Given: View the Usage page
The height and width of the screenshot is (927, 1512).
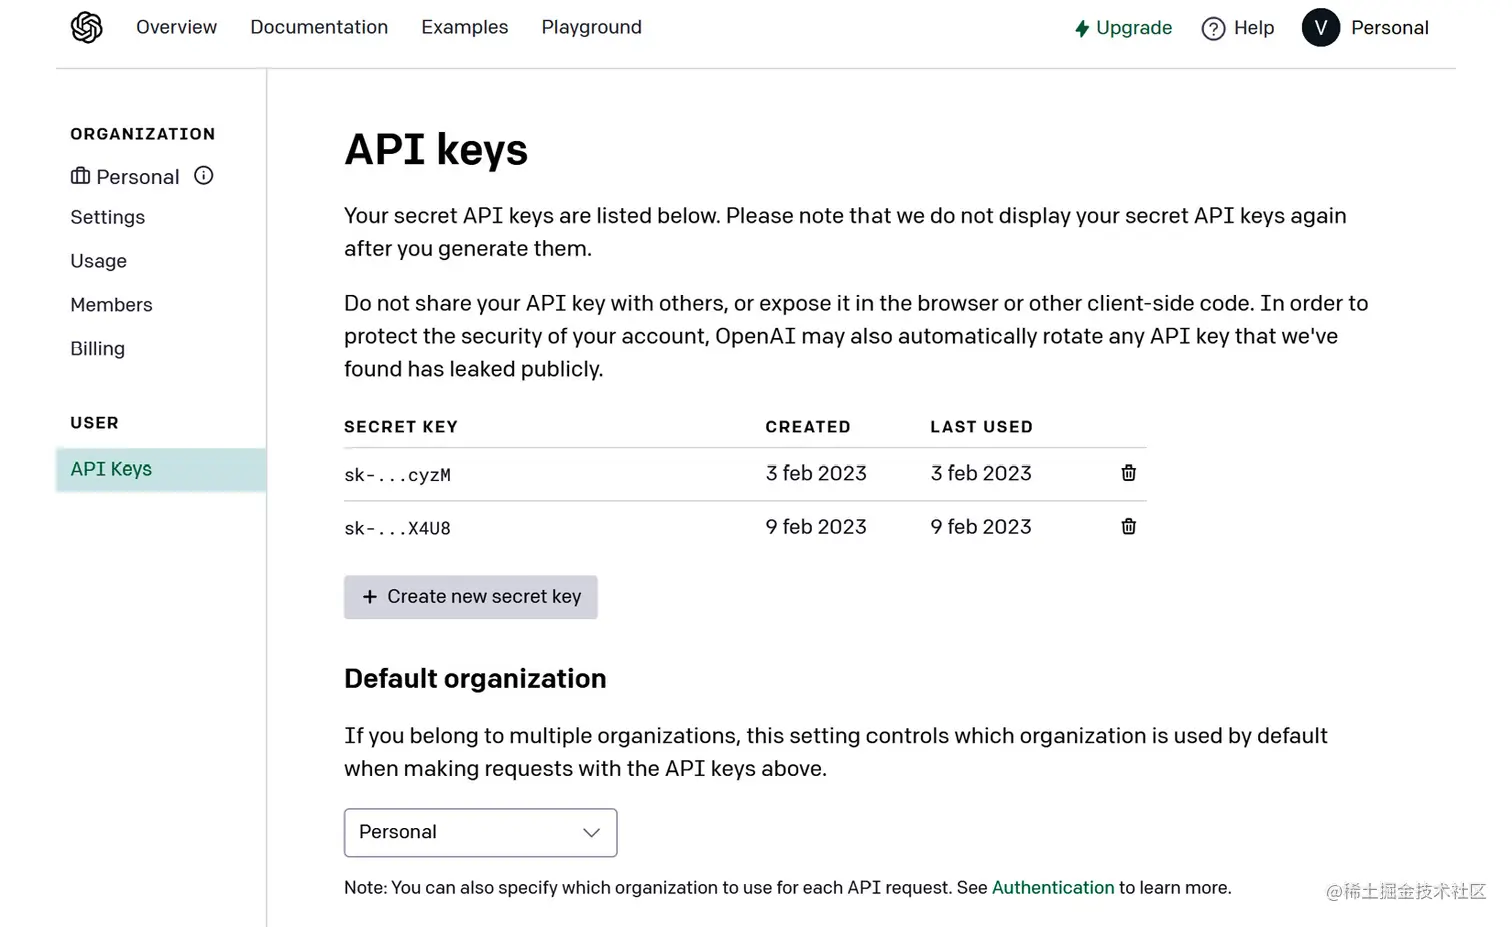Looking at the screenshot, I should coord(99,261).
